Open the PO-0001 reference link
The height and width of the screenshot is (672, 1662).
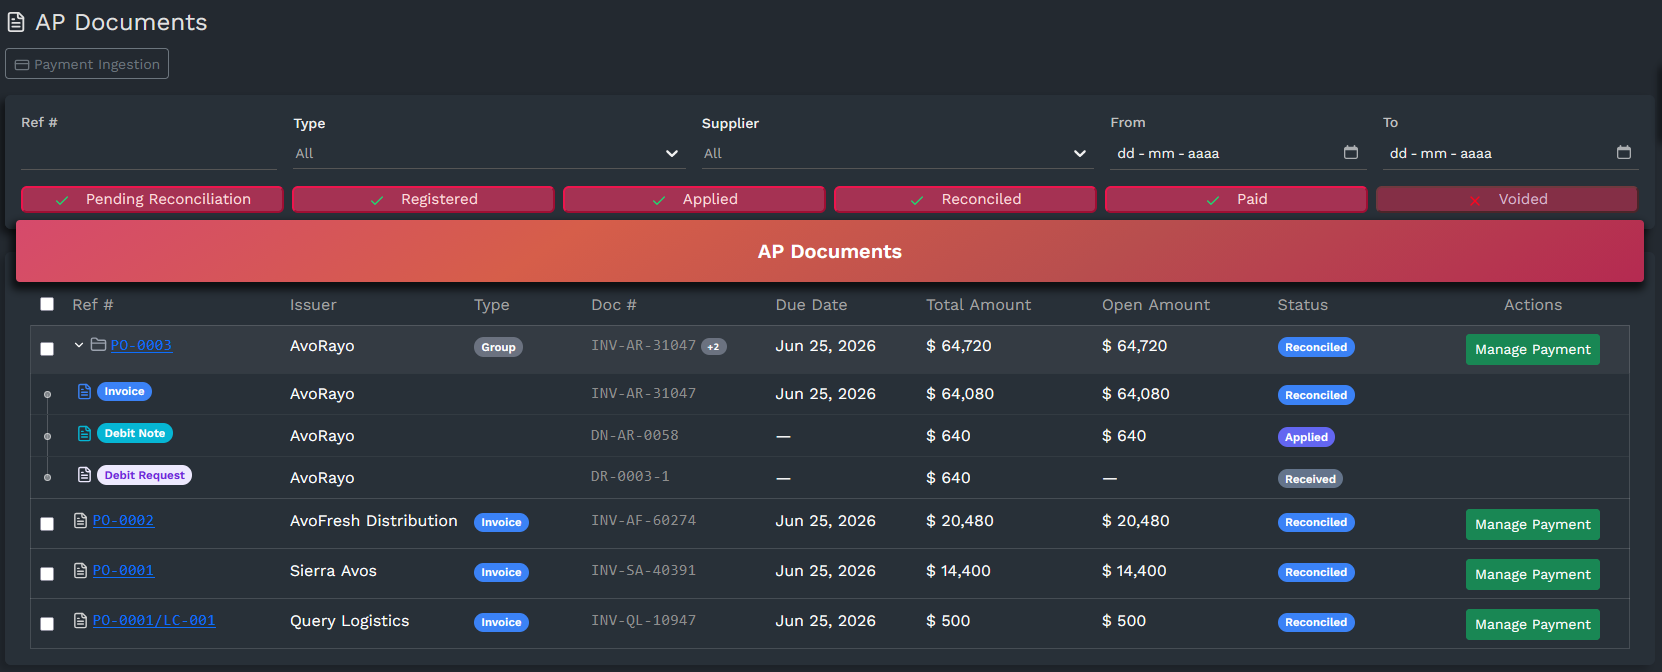click(123, 570)
